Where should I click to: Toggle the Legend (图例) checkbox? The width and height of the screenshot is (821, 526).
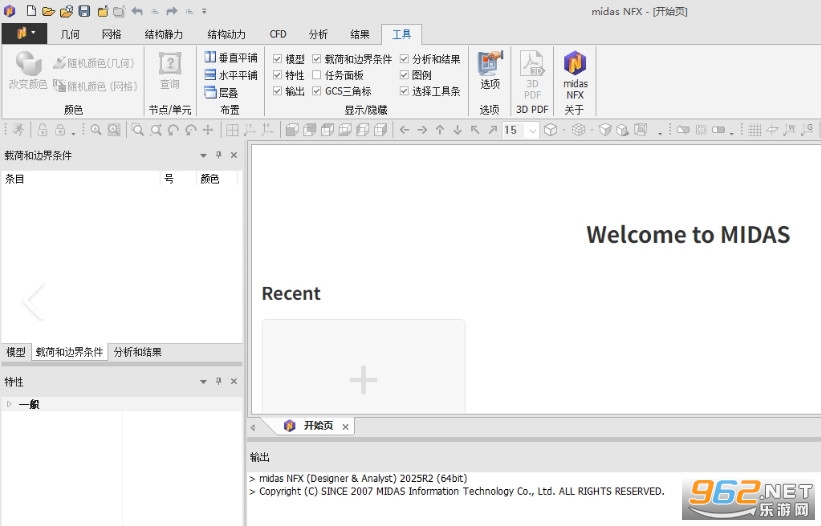point(404,75)
